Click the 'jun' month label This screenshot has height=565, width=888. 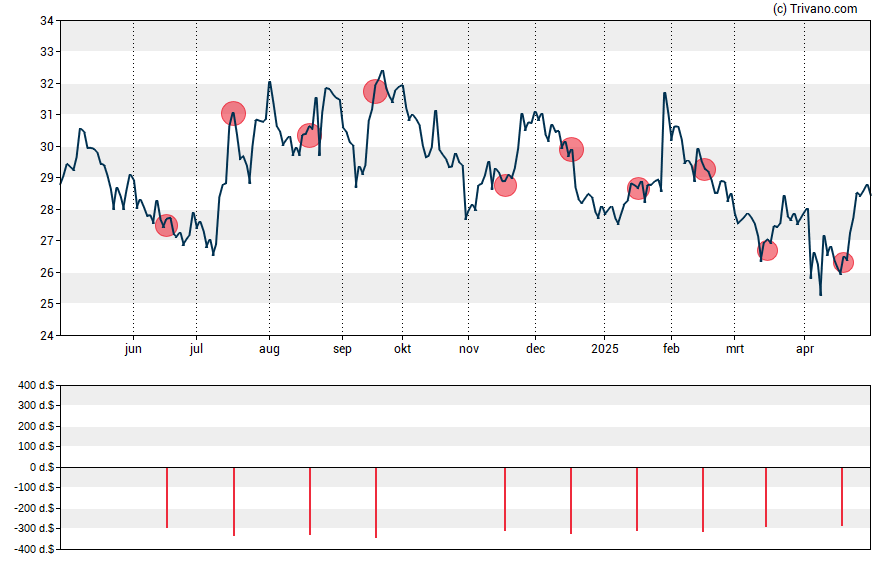click(133, 349)
